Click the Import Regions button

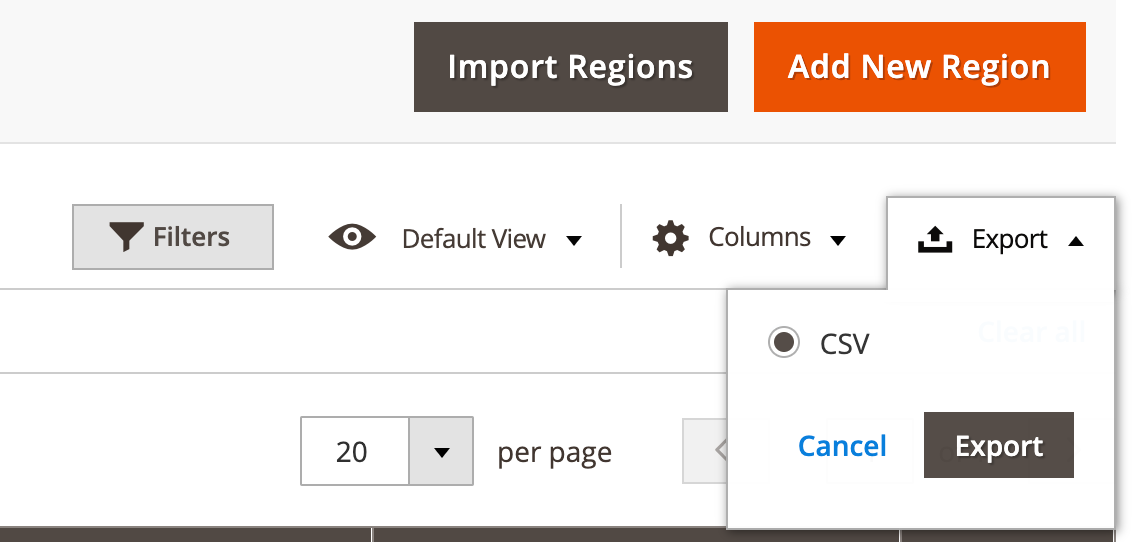point(570,67)
